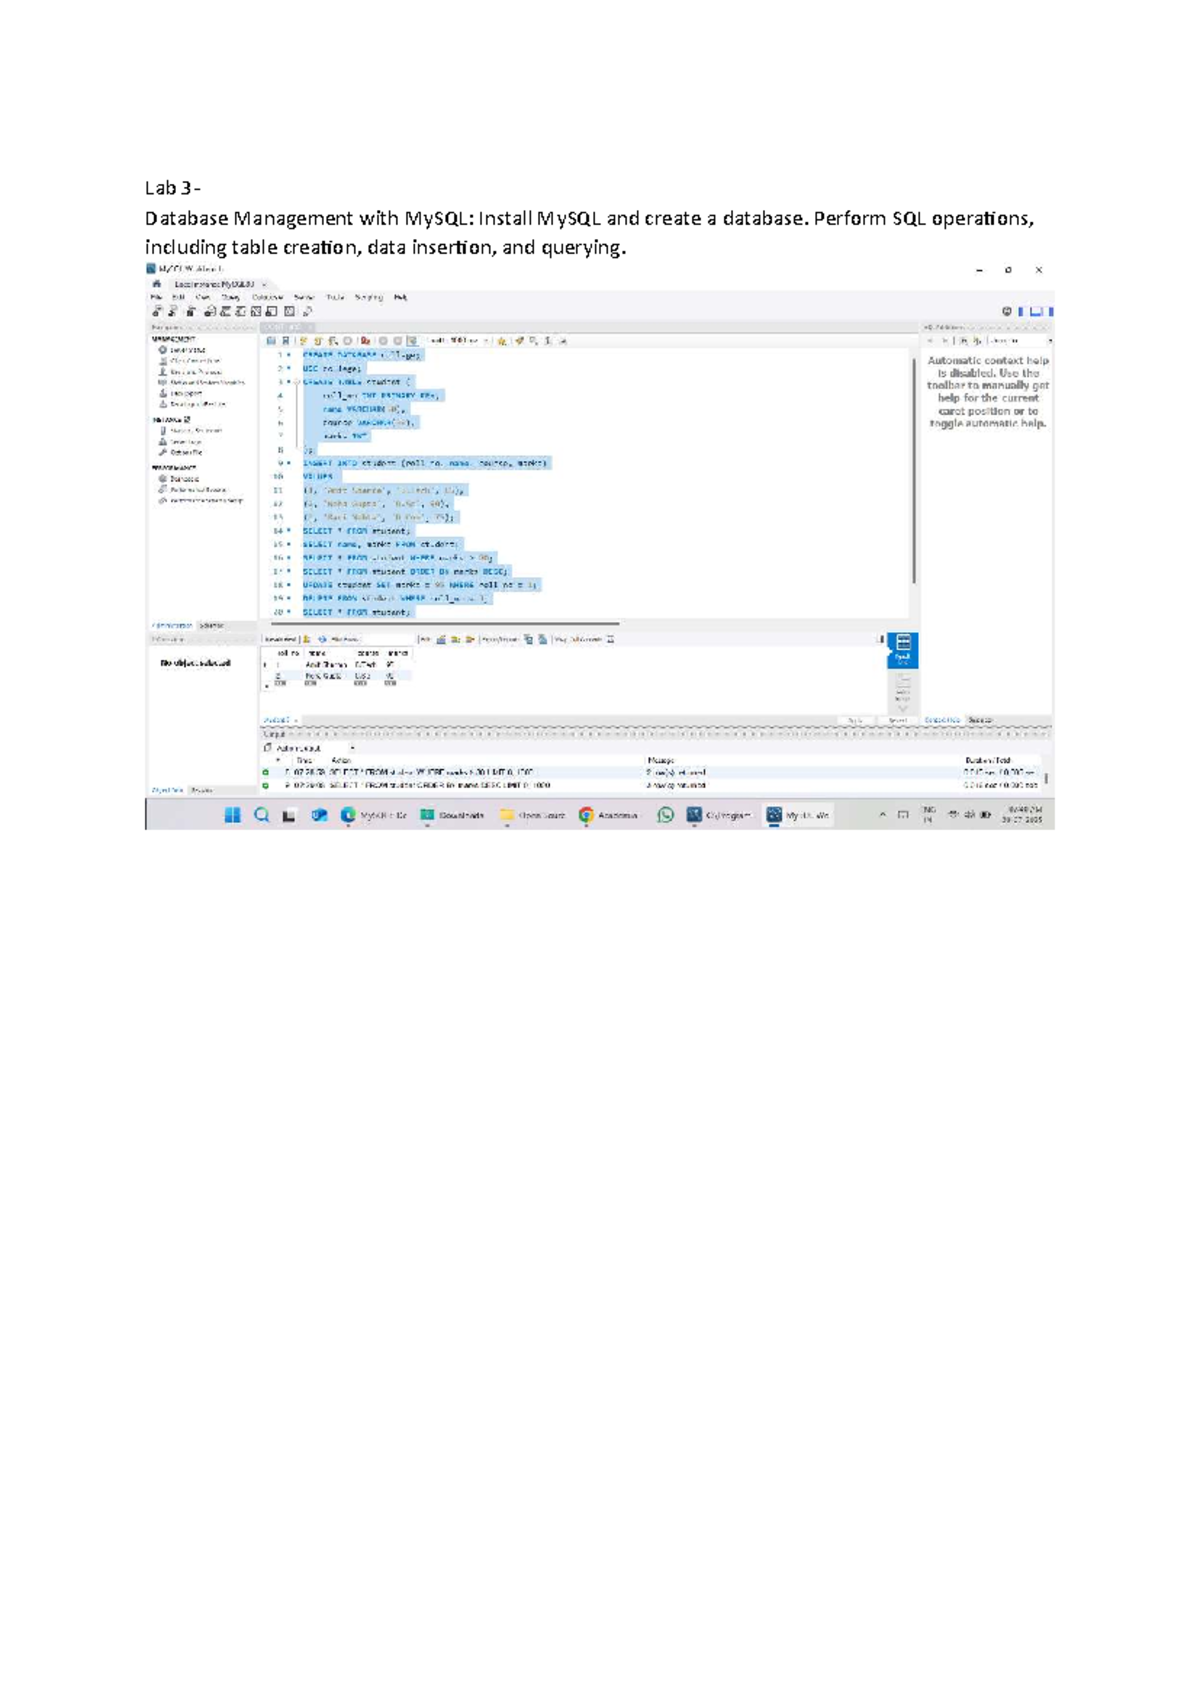This screenshot has height=1696, width=1200.
Task: Open Client Connections in Navigator
Action: click(x=190, y=361)
